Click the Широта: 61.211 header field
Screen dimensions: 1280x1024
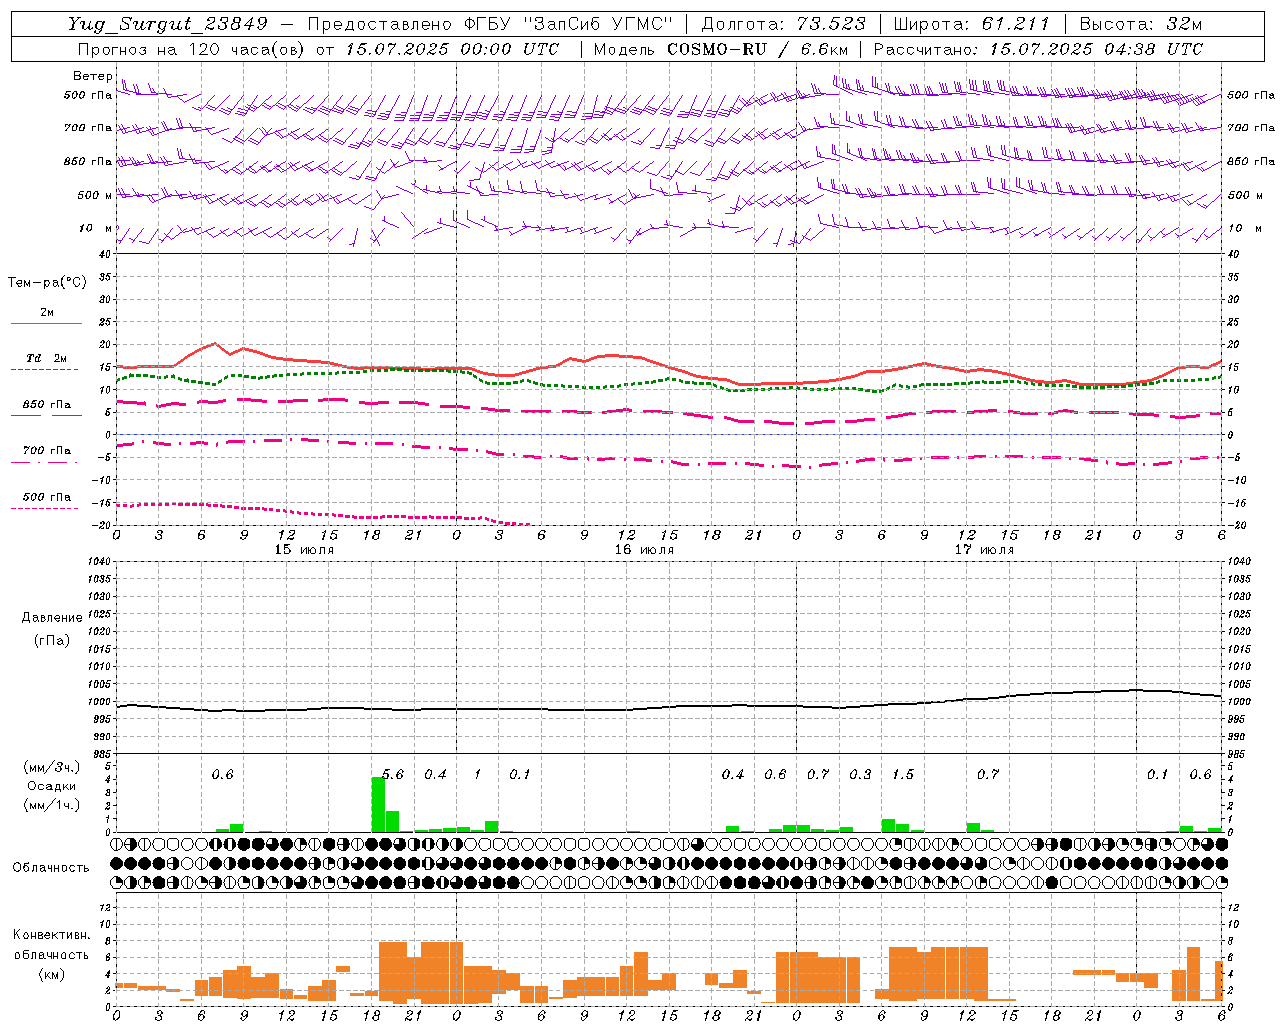point(971,24)
